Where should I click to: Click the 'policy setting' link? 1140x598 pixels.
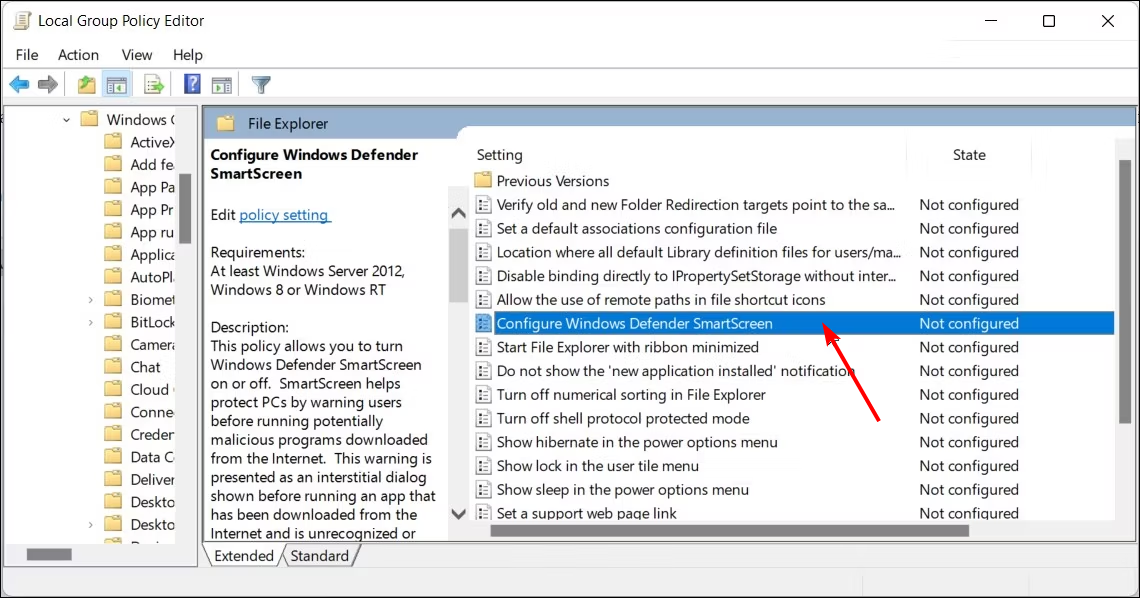pos(284,215)
